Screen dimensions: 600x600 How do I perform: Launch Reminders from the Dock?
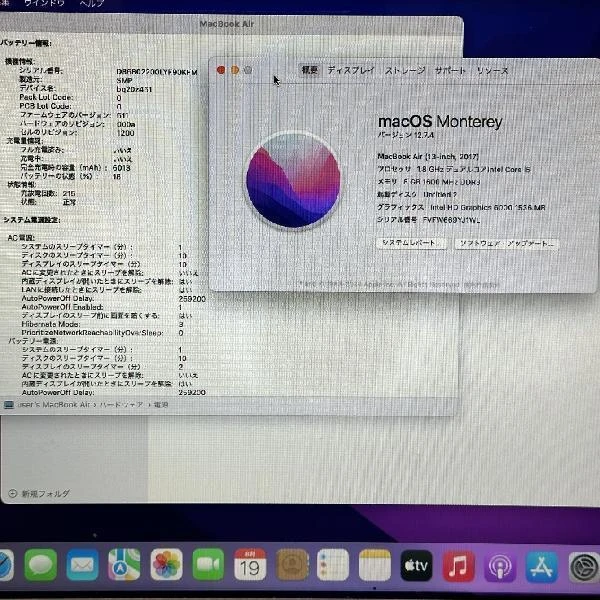(x=333, y=565)
